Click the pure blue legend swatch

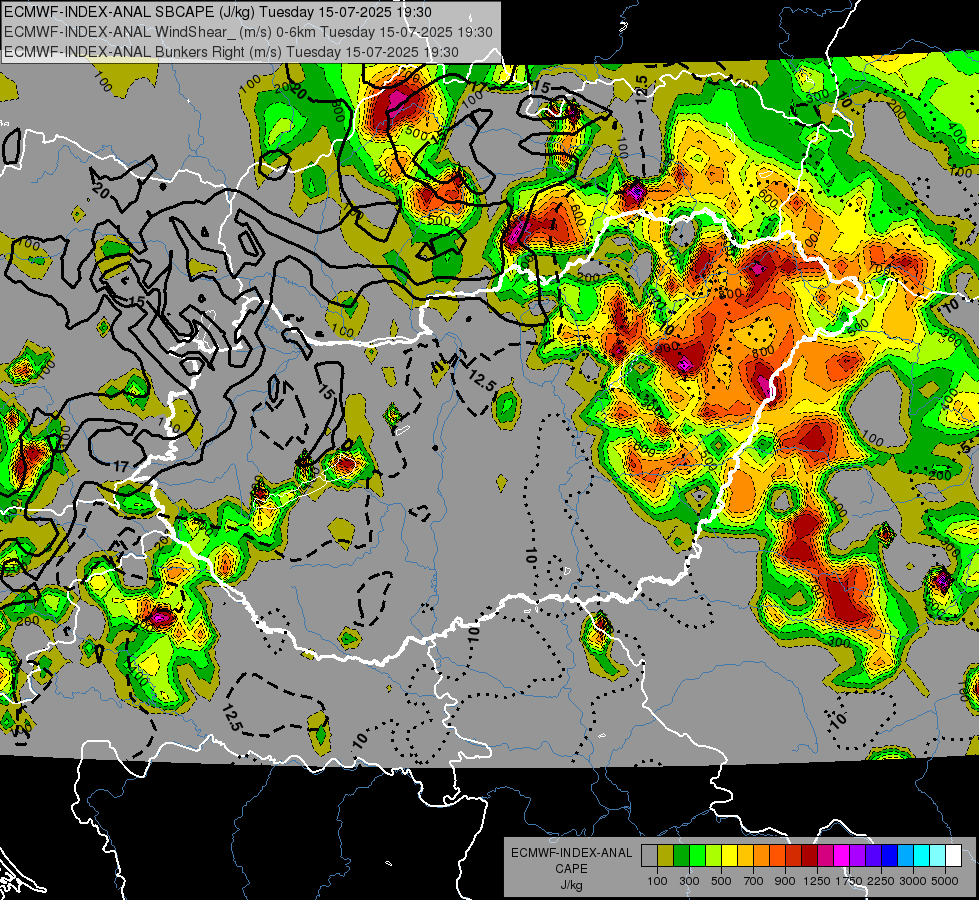[890, 856]
